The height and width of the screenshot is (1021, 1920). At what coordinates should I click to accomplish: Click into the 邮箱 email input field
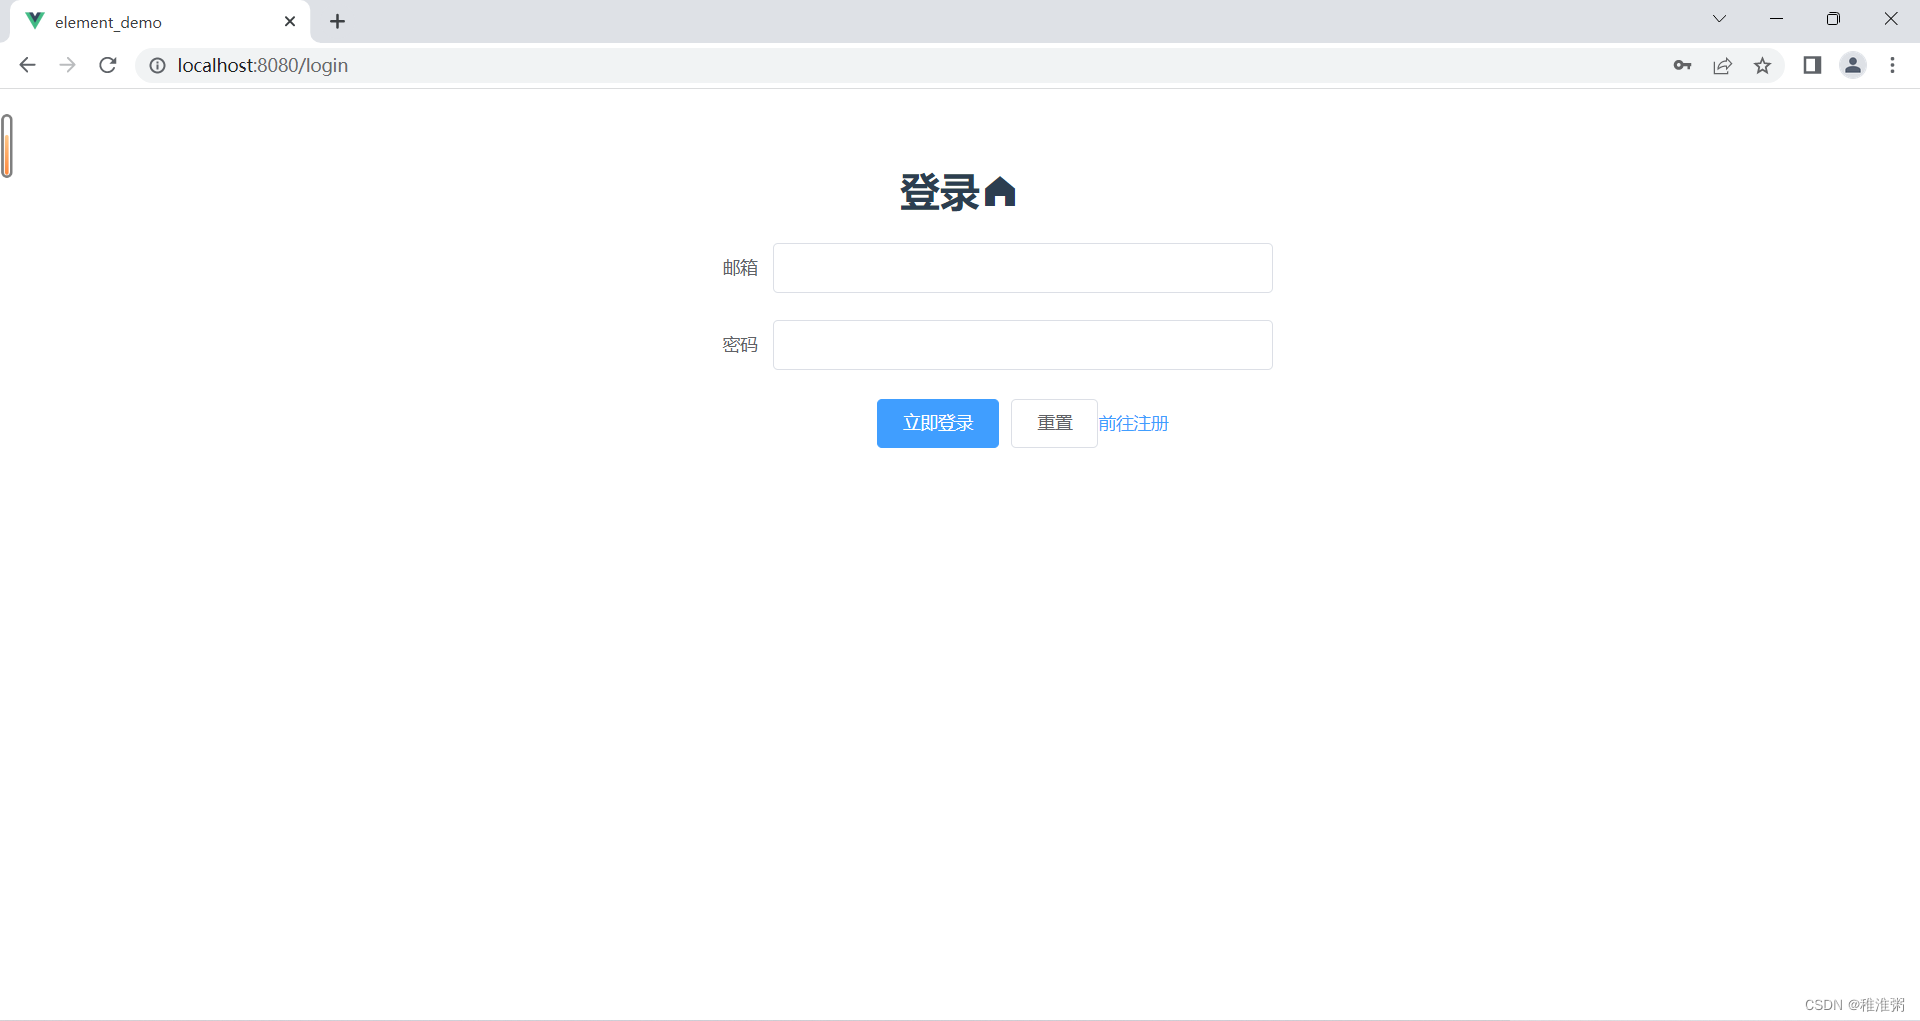pyautogui.click(x=1022, y=267)
